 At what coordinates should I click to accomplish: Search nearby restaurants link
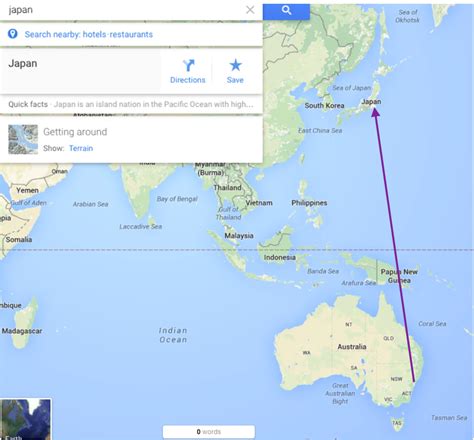click(131, 34)
